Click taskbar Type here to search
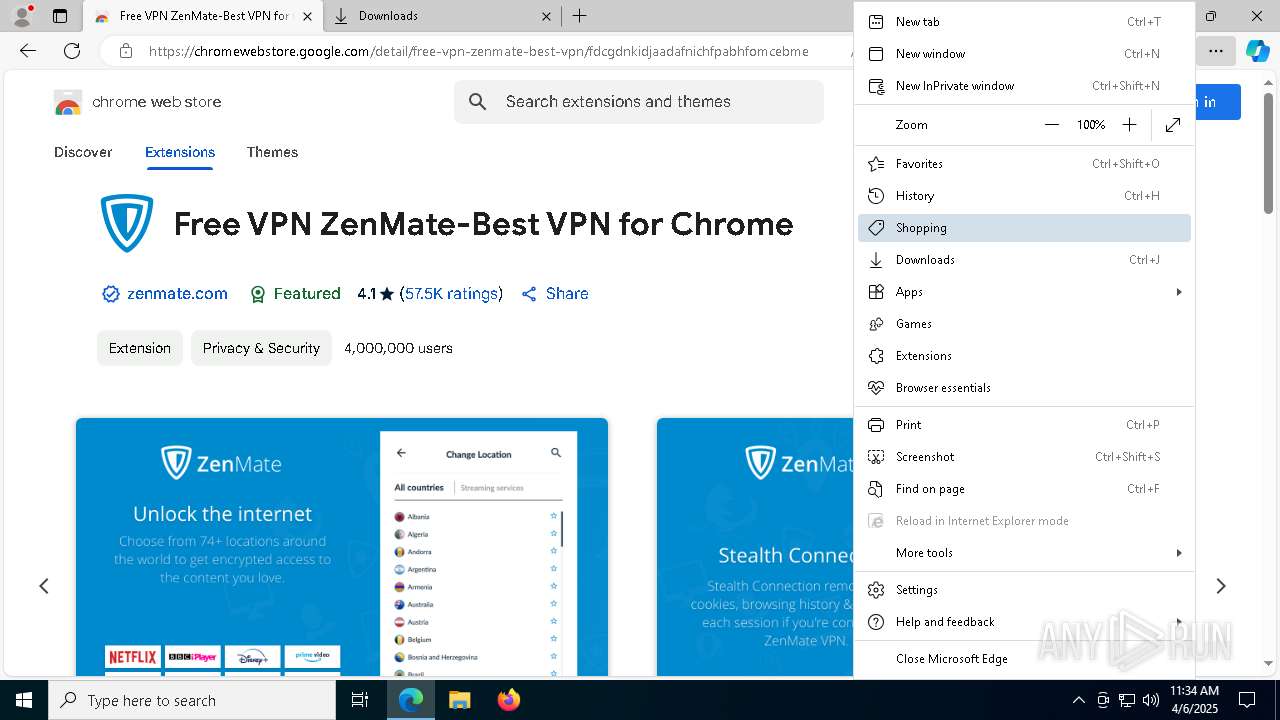1280x720 pixels. (192, 700)
